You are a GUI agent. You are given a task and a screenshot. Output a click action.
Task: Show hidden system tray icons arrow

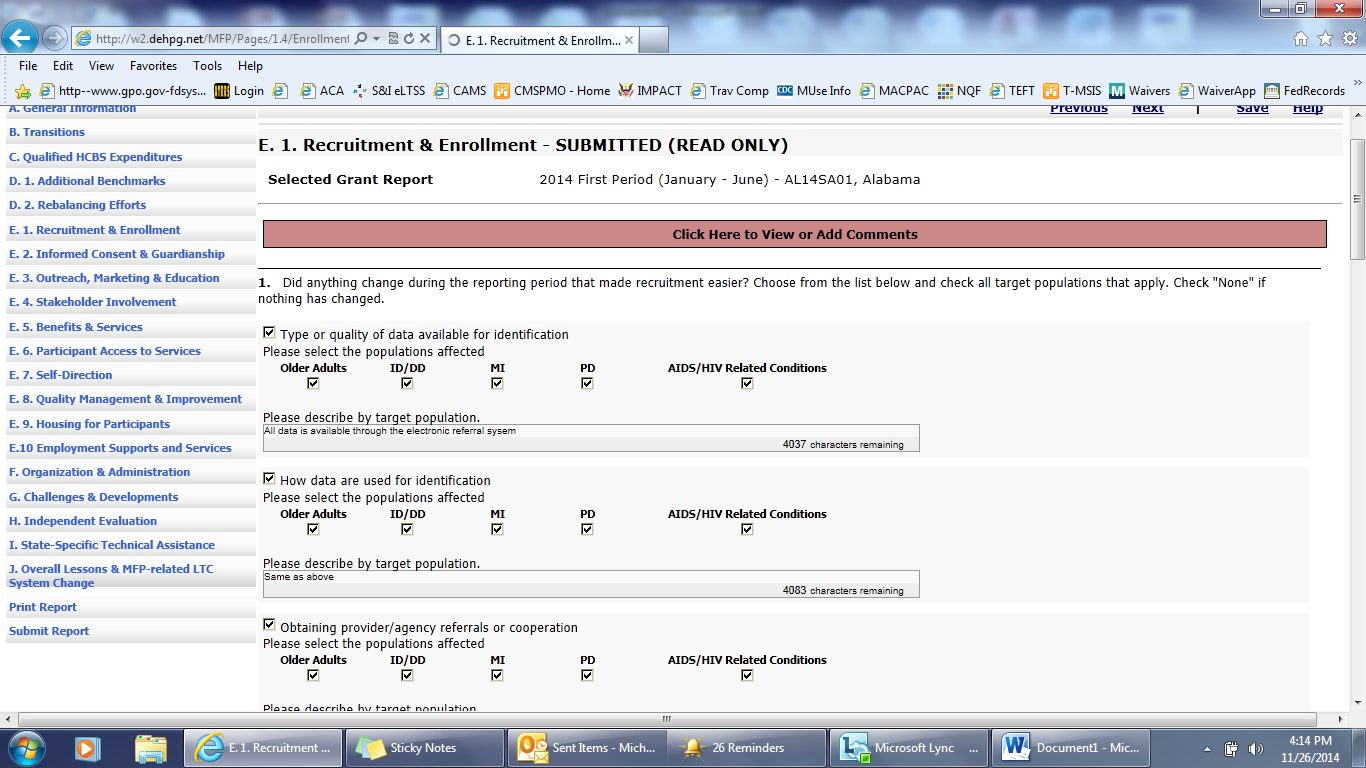[x=1209, y=748]
